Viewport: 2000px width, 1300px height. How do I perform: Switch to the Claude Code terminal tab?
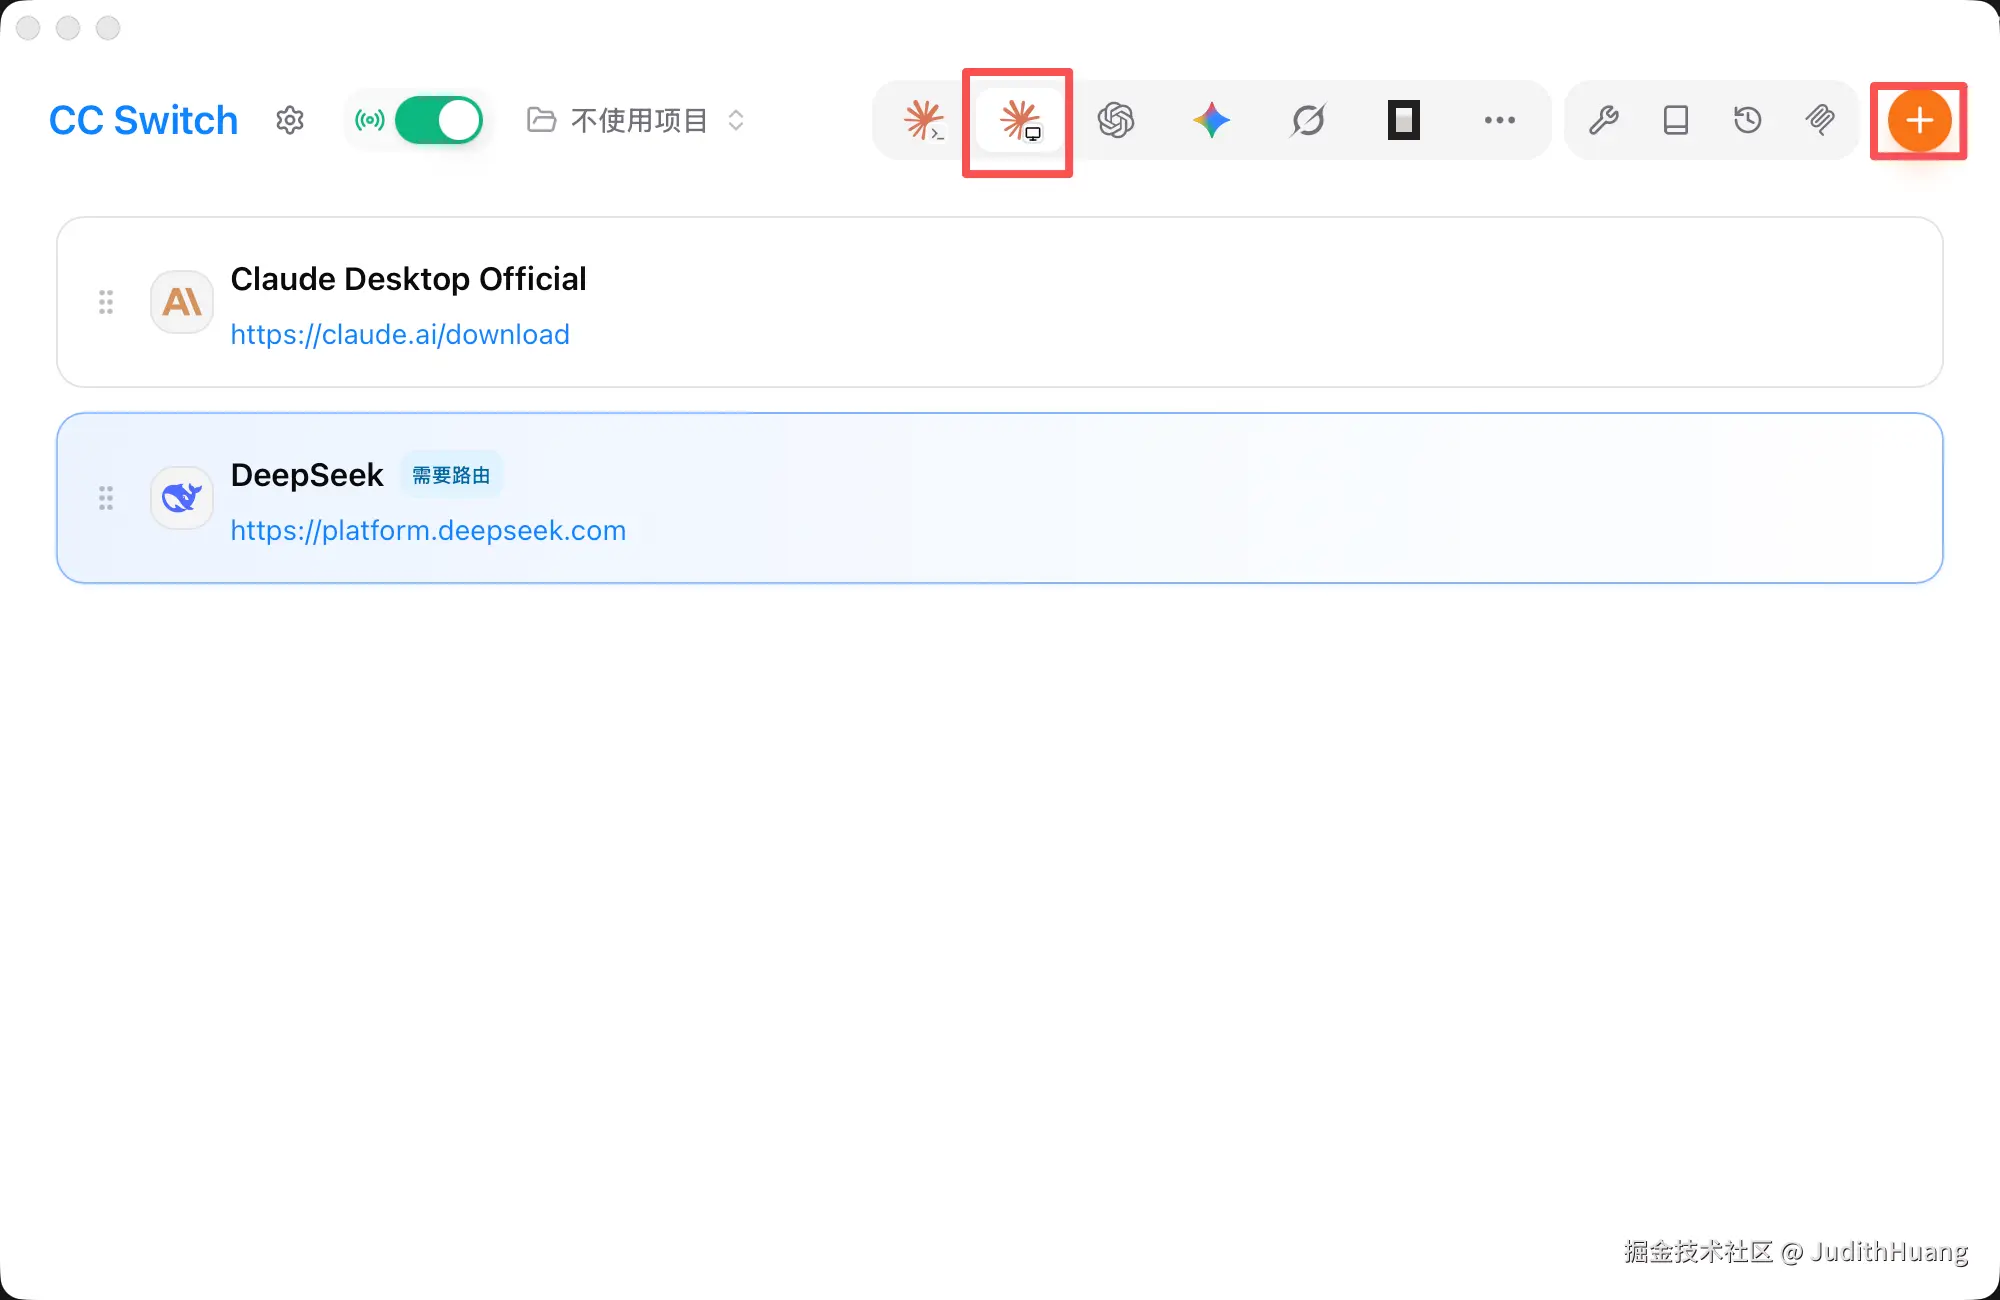coord(923,120)
